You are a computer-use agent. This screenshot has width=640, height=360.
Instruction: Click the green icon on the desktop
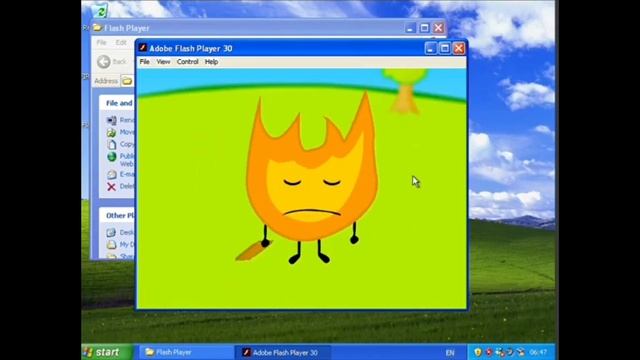click(99, 11)
